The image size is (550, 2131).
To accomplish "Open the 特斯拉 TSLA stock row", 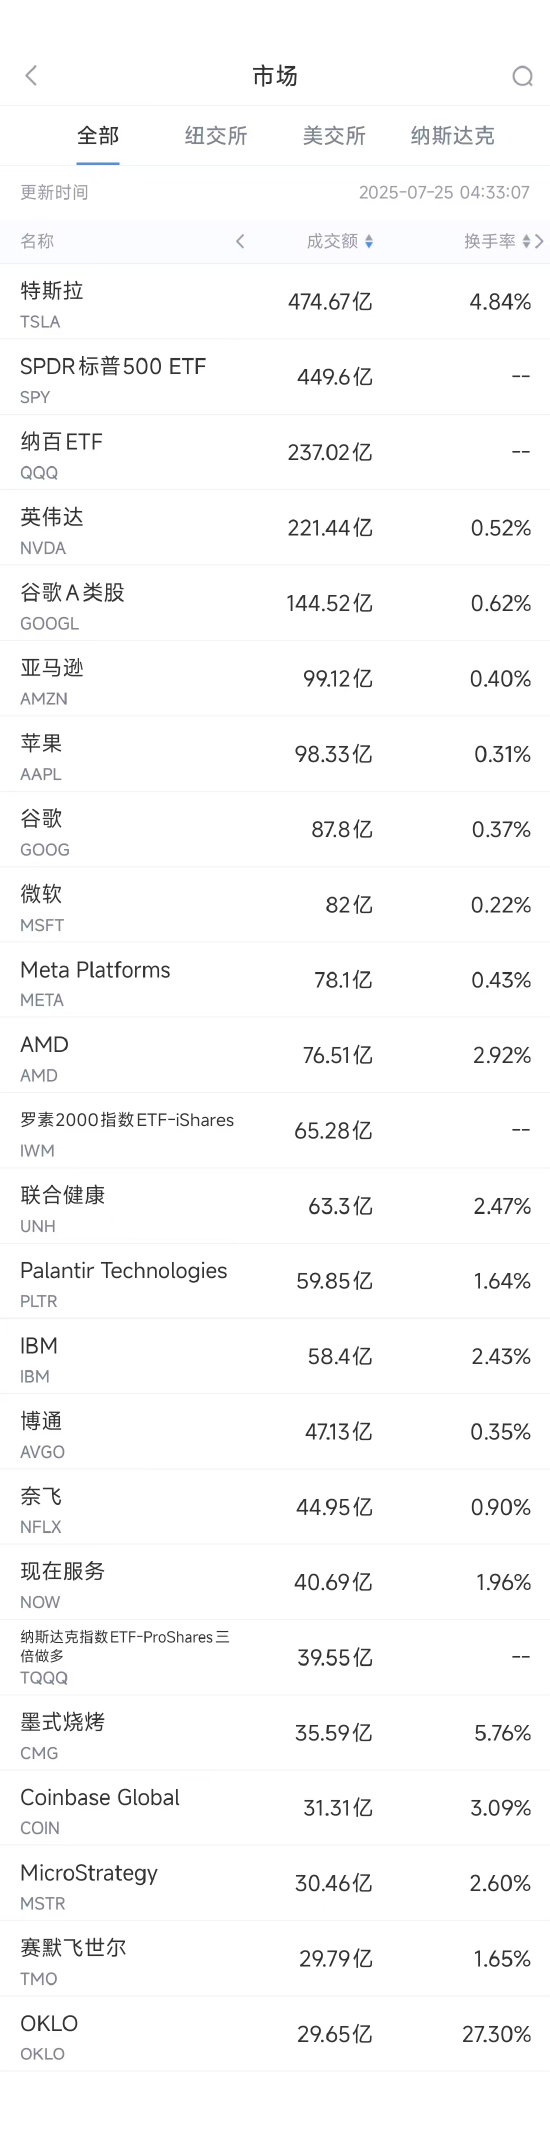I will (x=275, y=302).
